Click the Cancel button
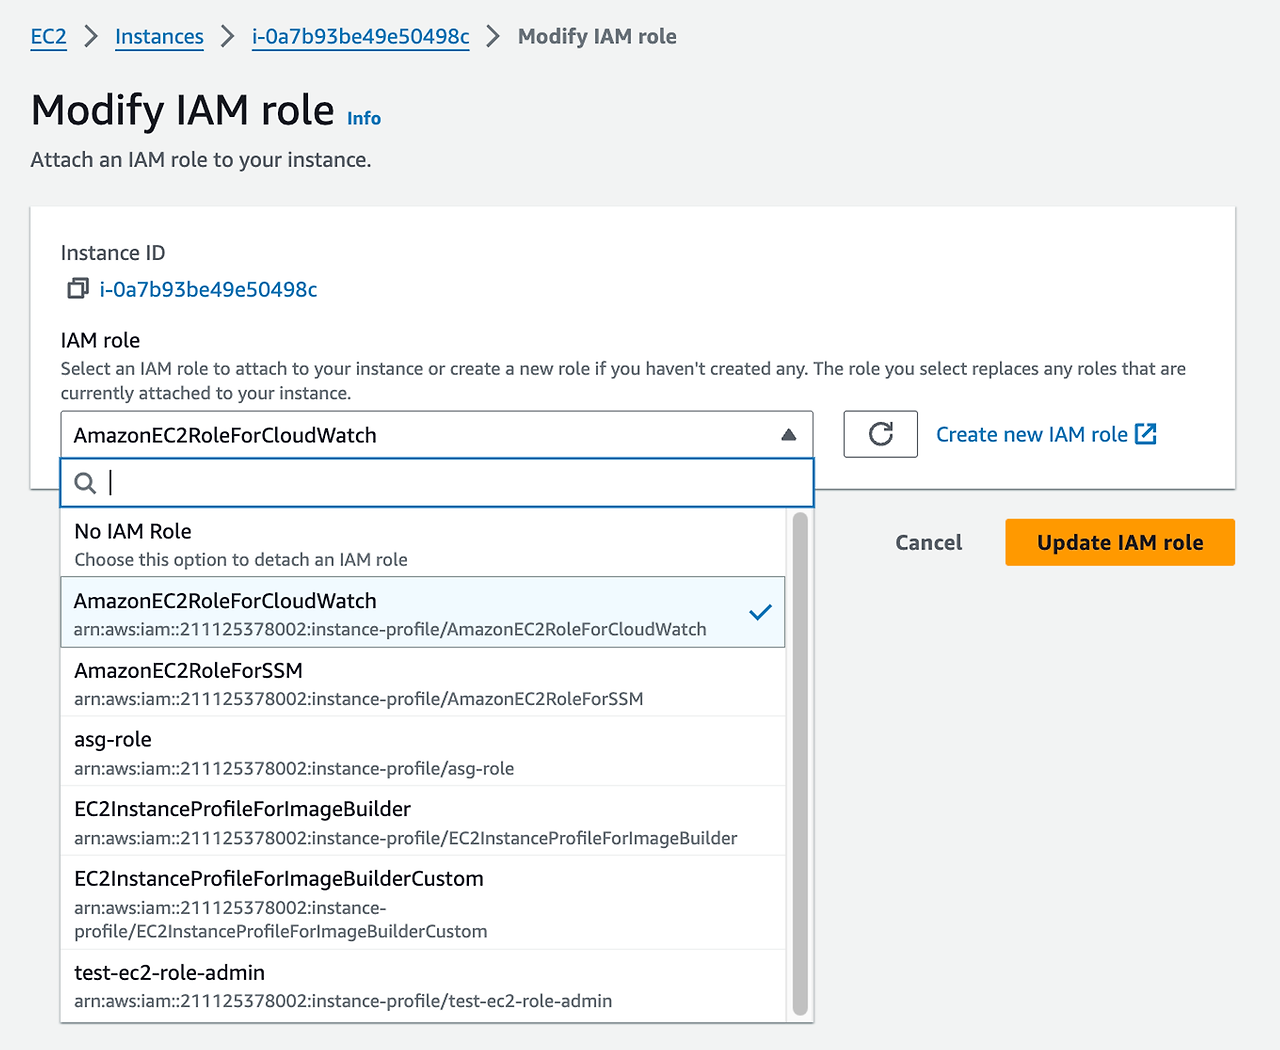Image resolution: width=1280 pixels, height=1050 pixels. point(928,542)
